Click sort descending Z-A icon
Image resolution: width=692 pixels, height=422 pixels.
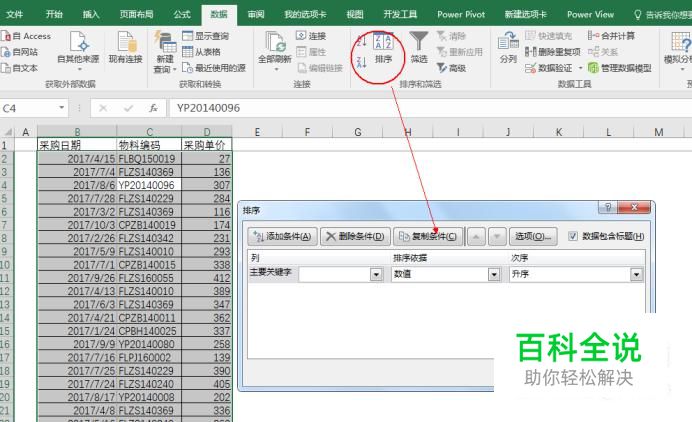coord(361,62)
